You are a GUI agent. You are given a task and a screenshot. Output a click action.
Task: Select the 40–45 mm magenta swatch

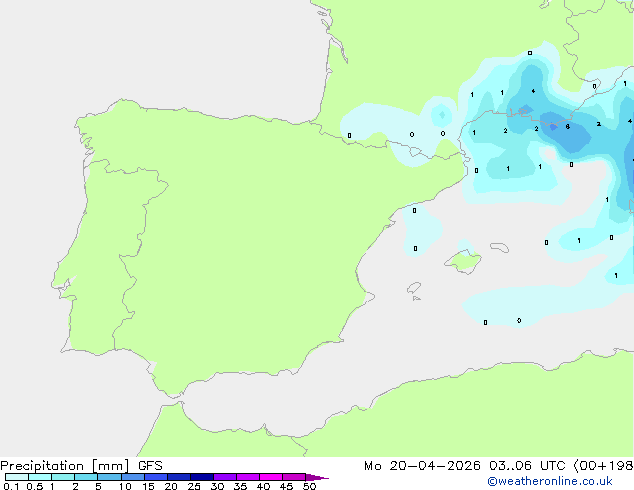coord(271,477)
